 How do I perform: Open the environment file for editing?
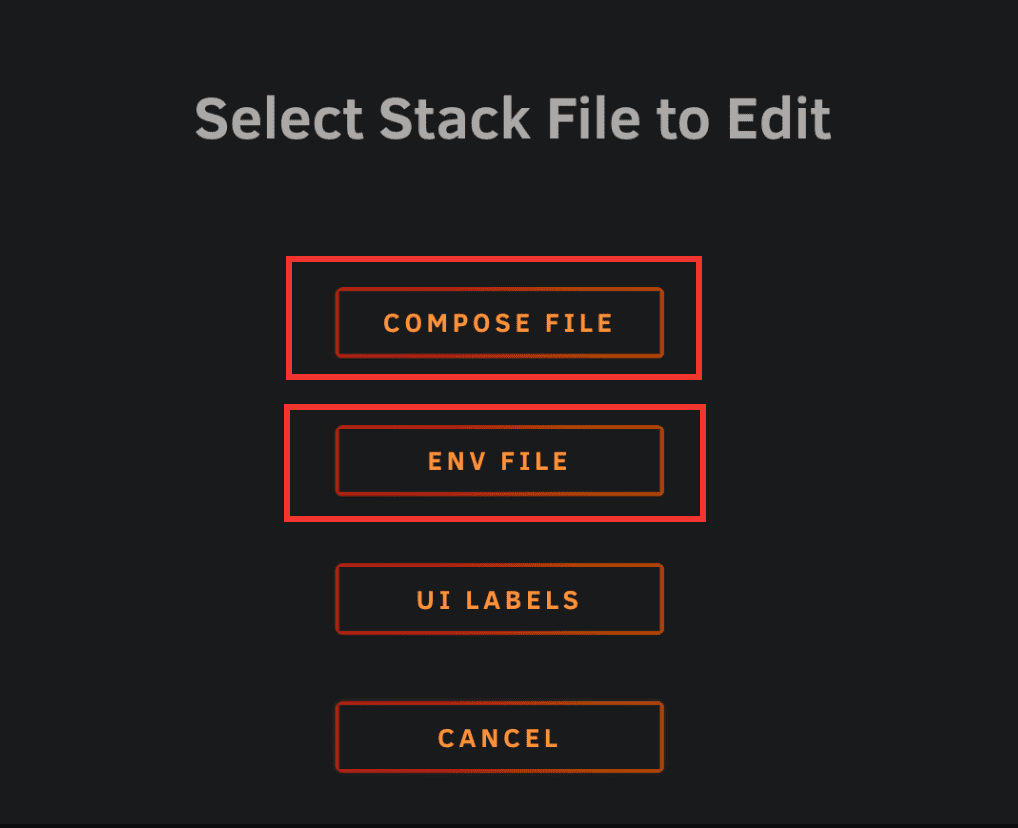pyautogui.click(x=499, y=461)
